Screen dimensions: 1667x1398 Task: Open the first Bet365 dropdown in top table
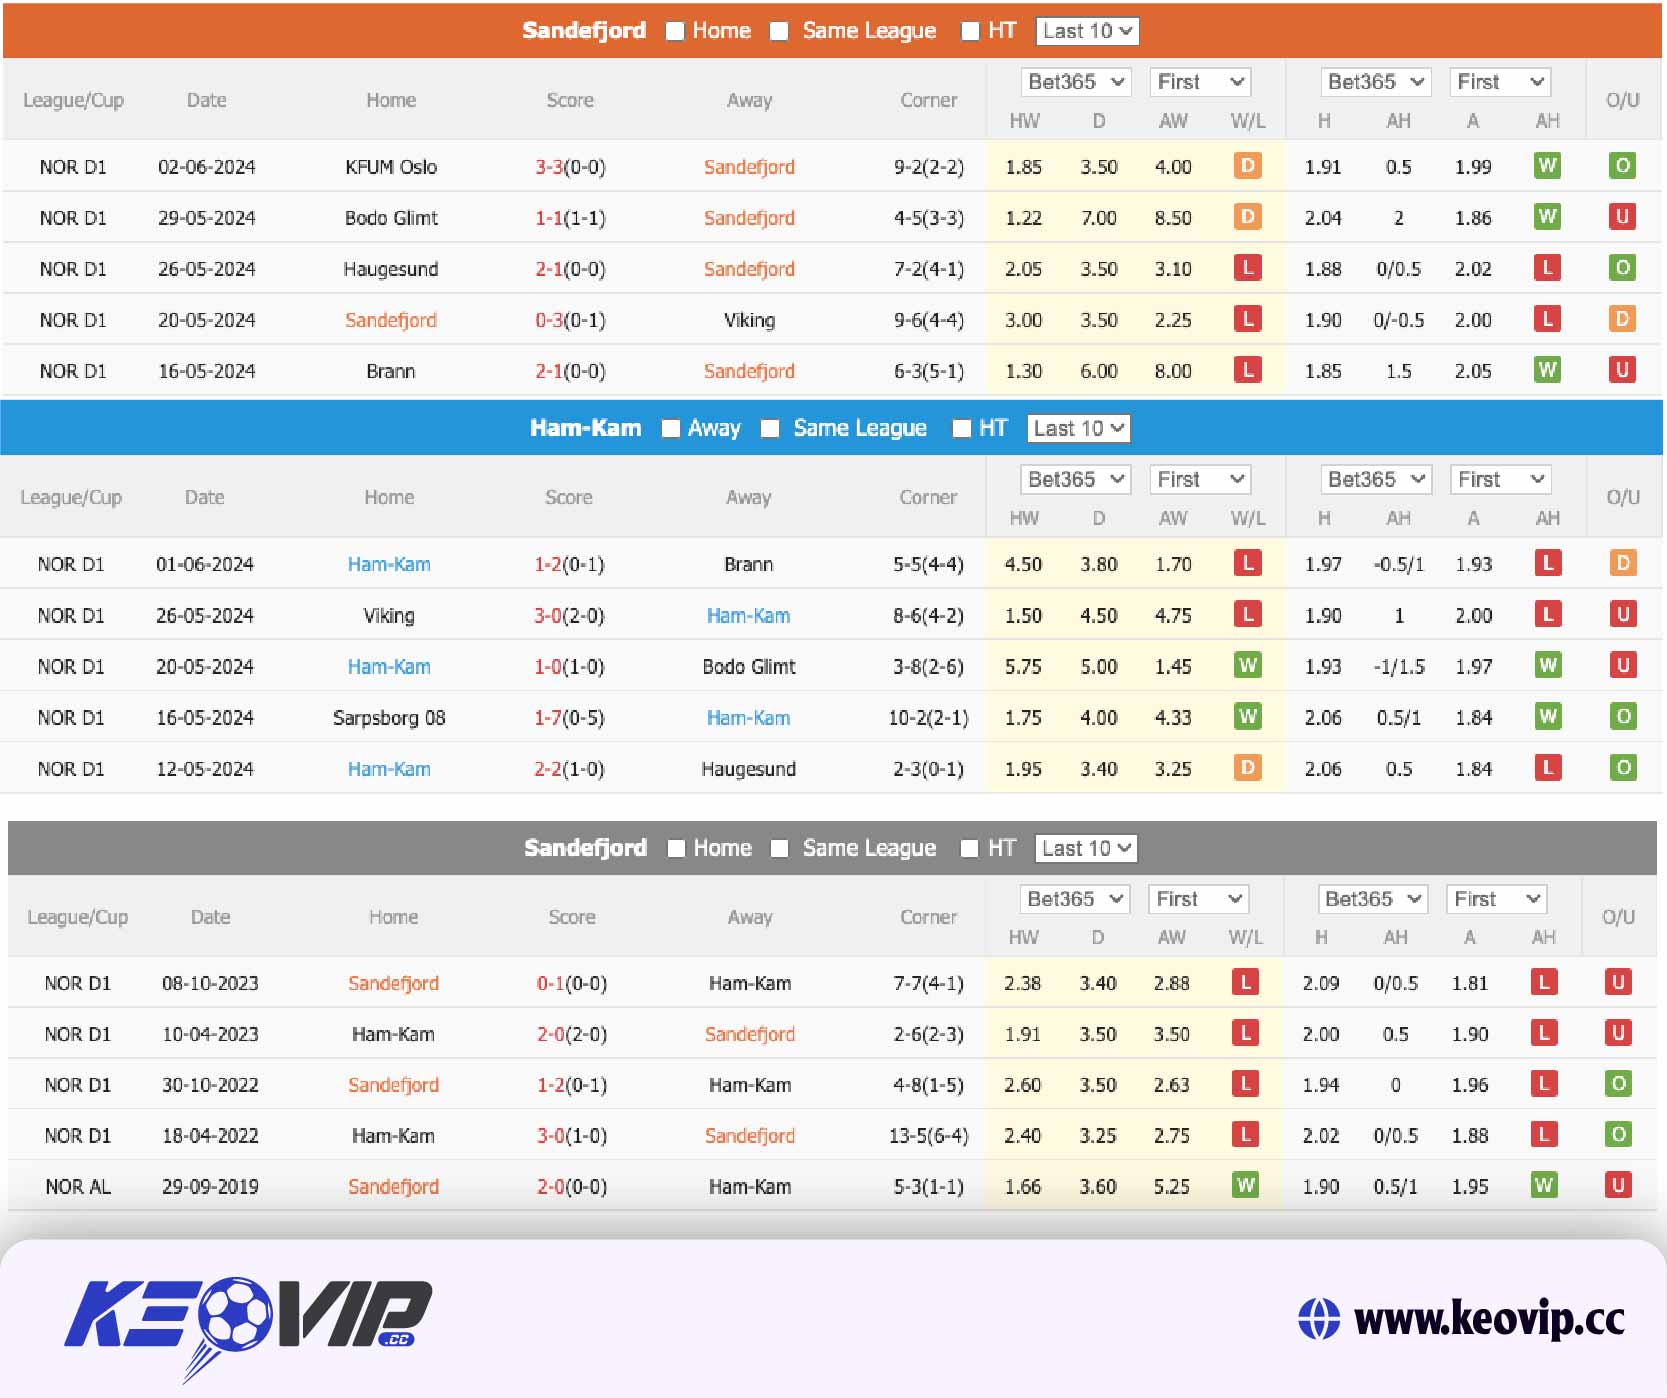1076,82
